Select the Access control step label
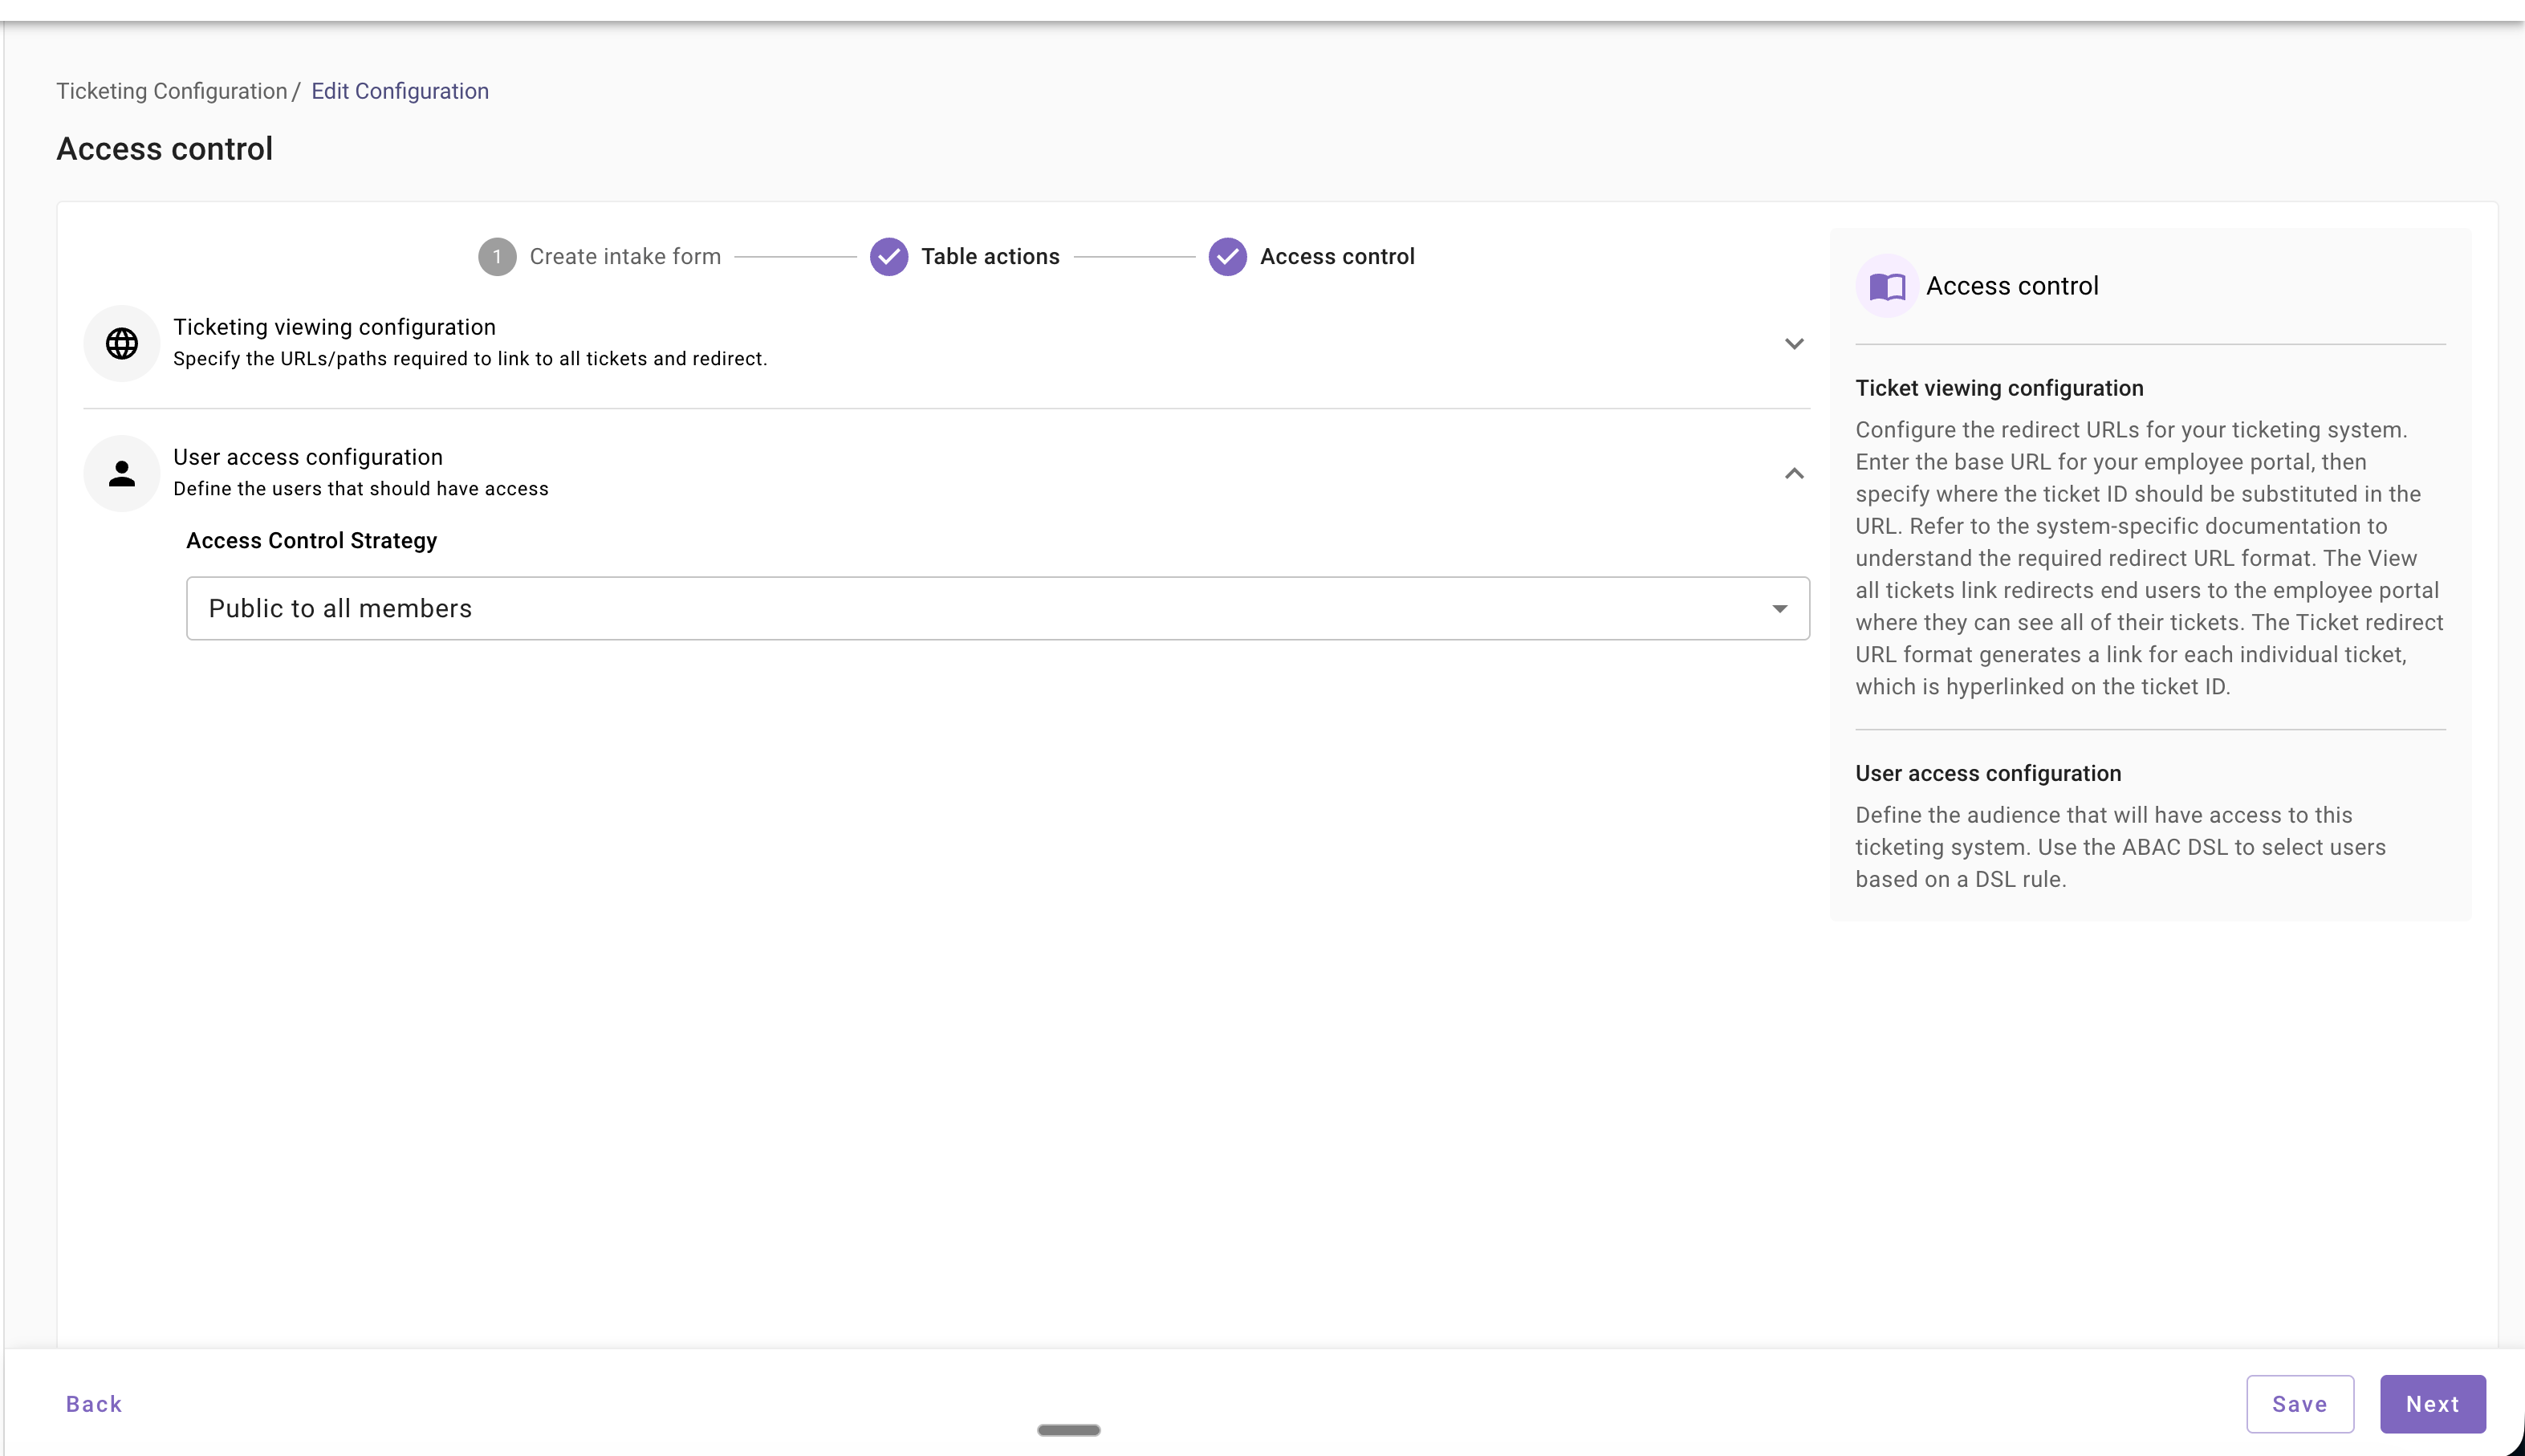The image size is (2525, 1456). [1336, 257]
